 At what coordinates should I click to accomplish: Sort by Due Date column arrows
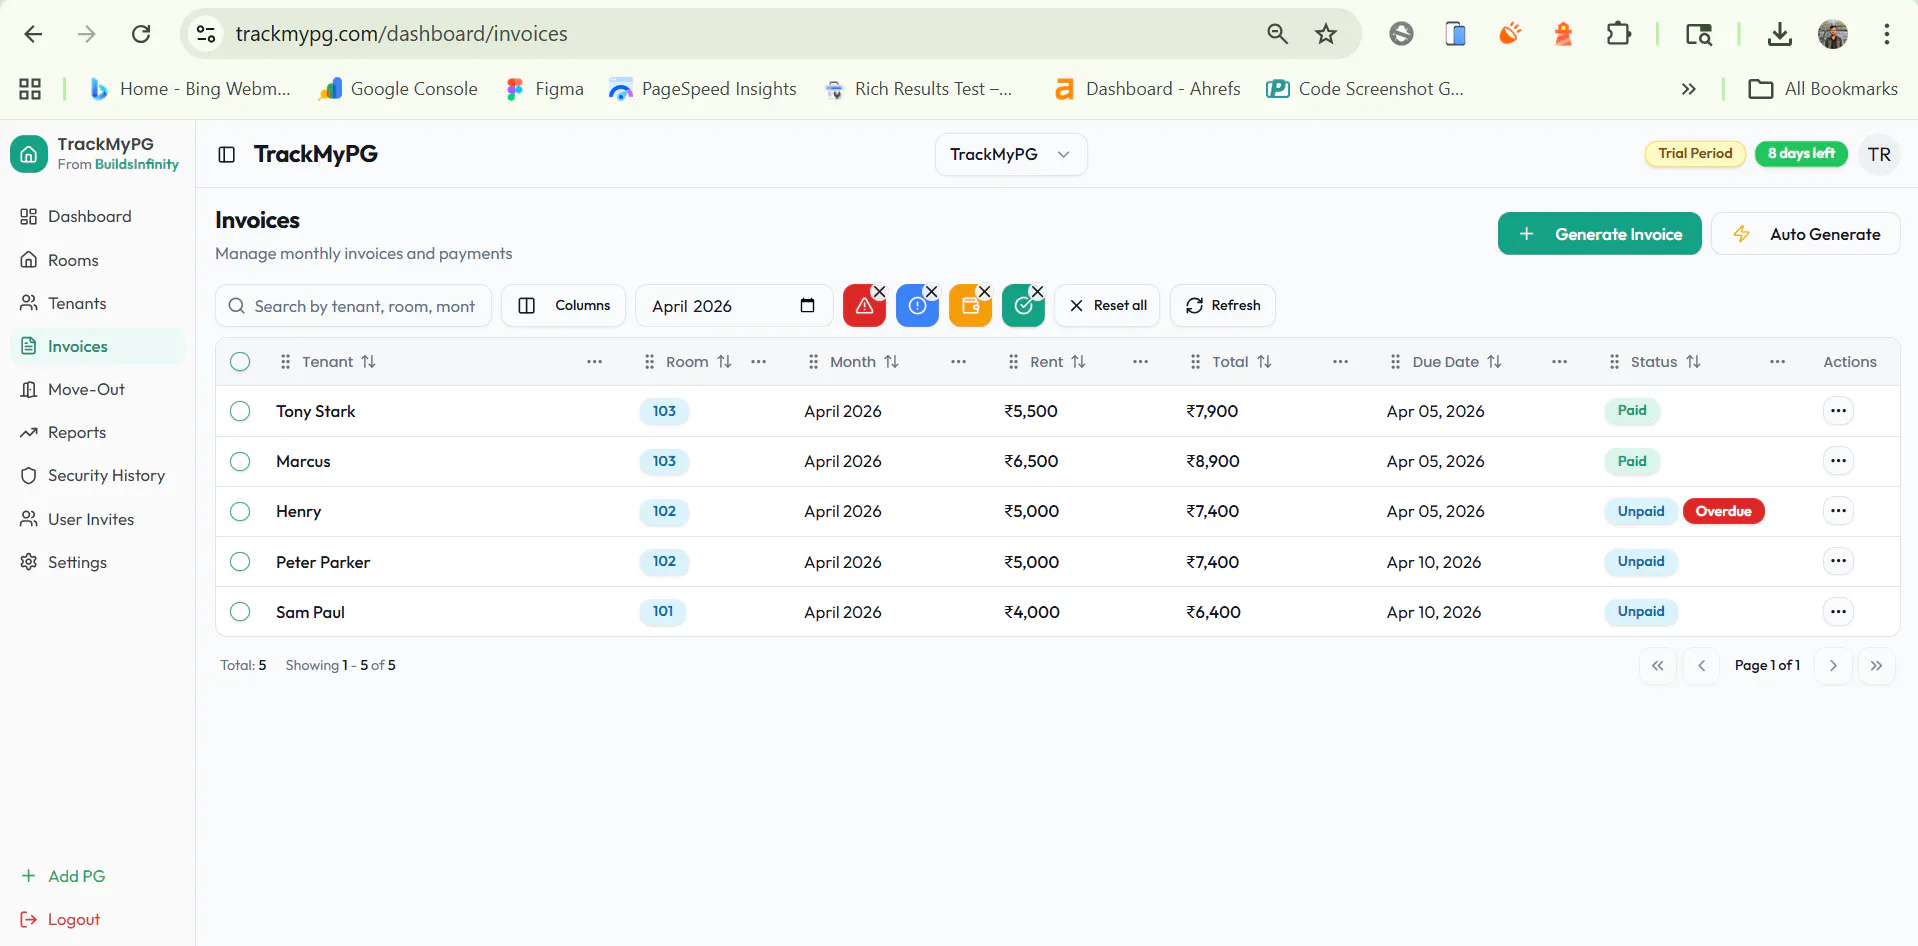coord(1494,362)
